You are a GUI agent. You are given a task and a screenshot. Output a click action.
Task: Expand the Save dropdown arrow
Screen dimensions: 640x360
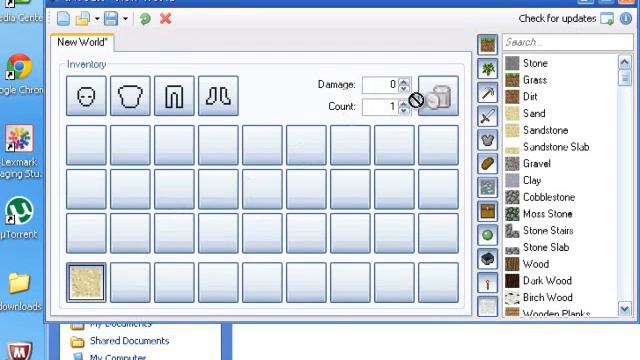[x=125, y=18]
